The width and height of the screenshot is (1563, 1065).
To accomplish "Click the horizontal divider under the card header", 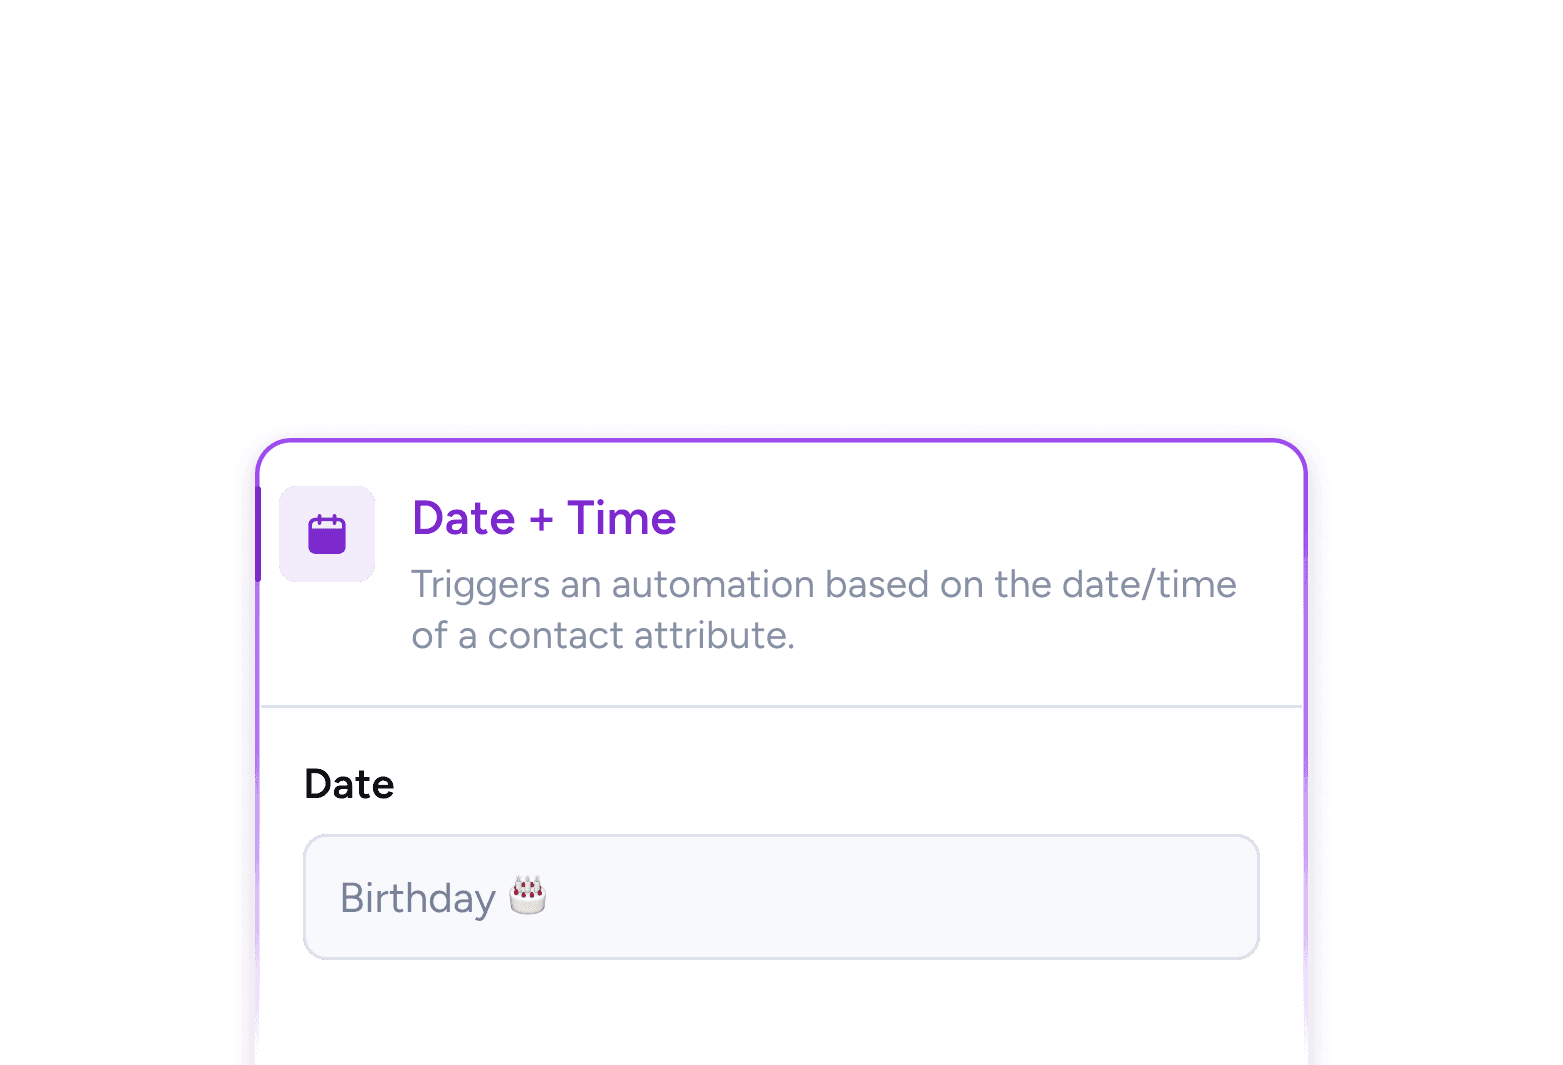I will tap(781, 706).
